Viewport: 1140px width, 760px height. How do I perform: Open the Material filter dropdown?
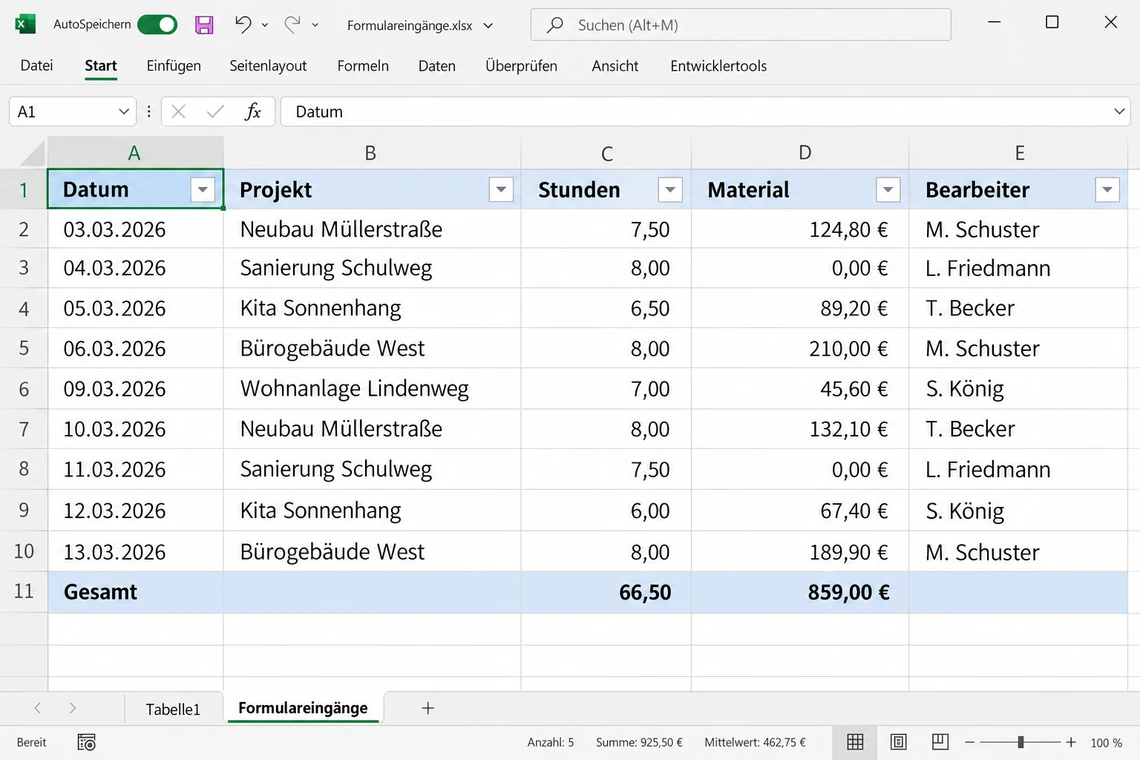(x=888, y=190)
